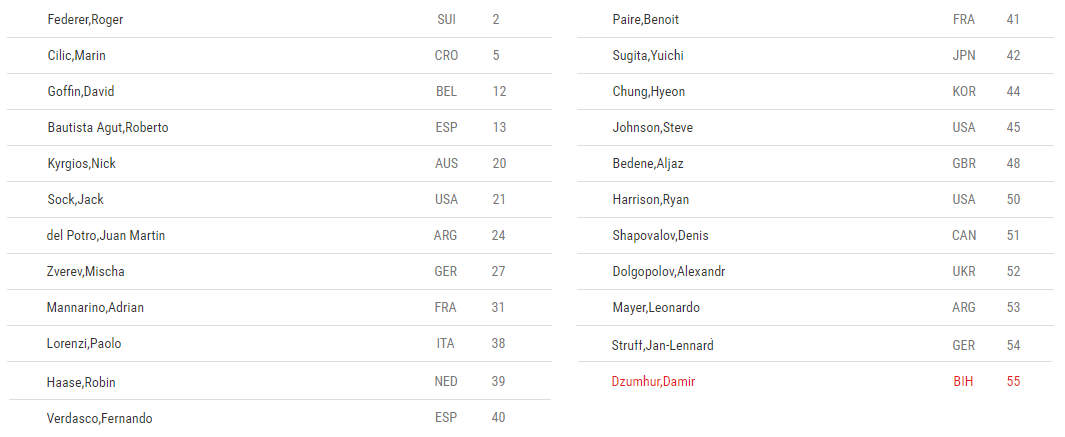1065x437 pixels.
Task: Open Dolgopolov,Alexandr entry
Action: 669,272
